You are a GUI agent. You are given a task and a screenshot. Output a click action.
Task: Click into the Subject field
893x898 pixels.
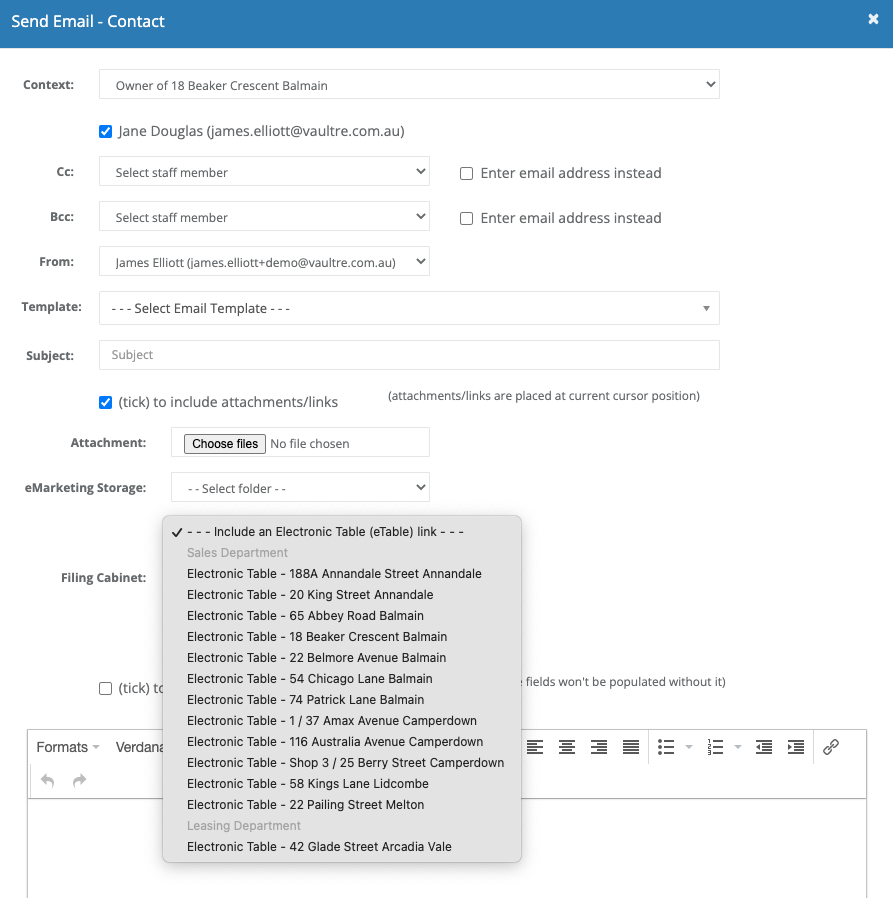[x=409, y=355]
